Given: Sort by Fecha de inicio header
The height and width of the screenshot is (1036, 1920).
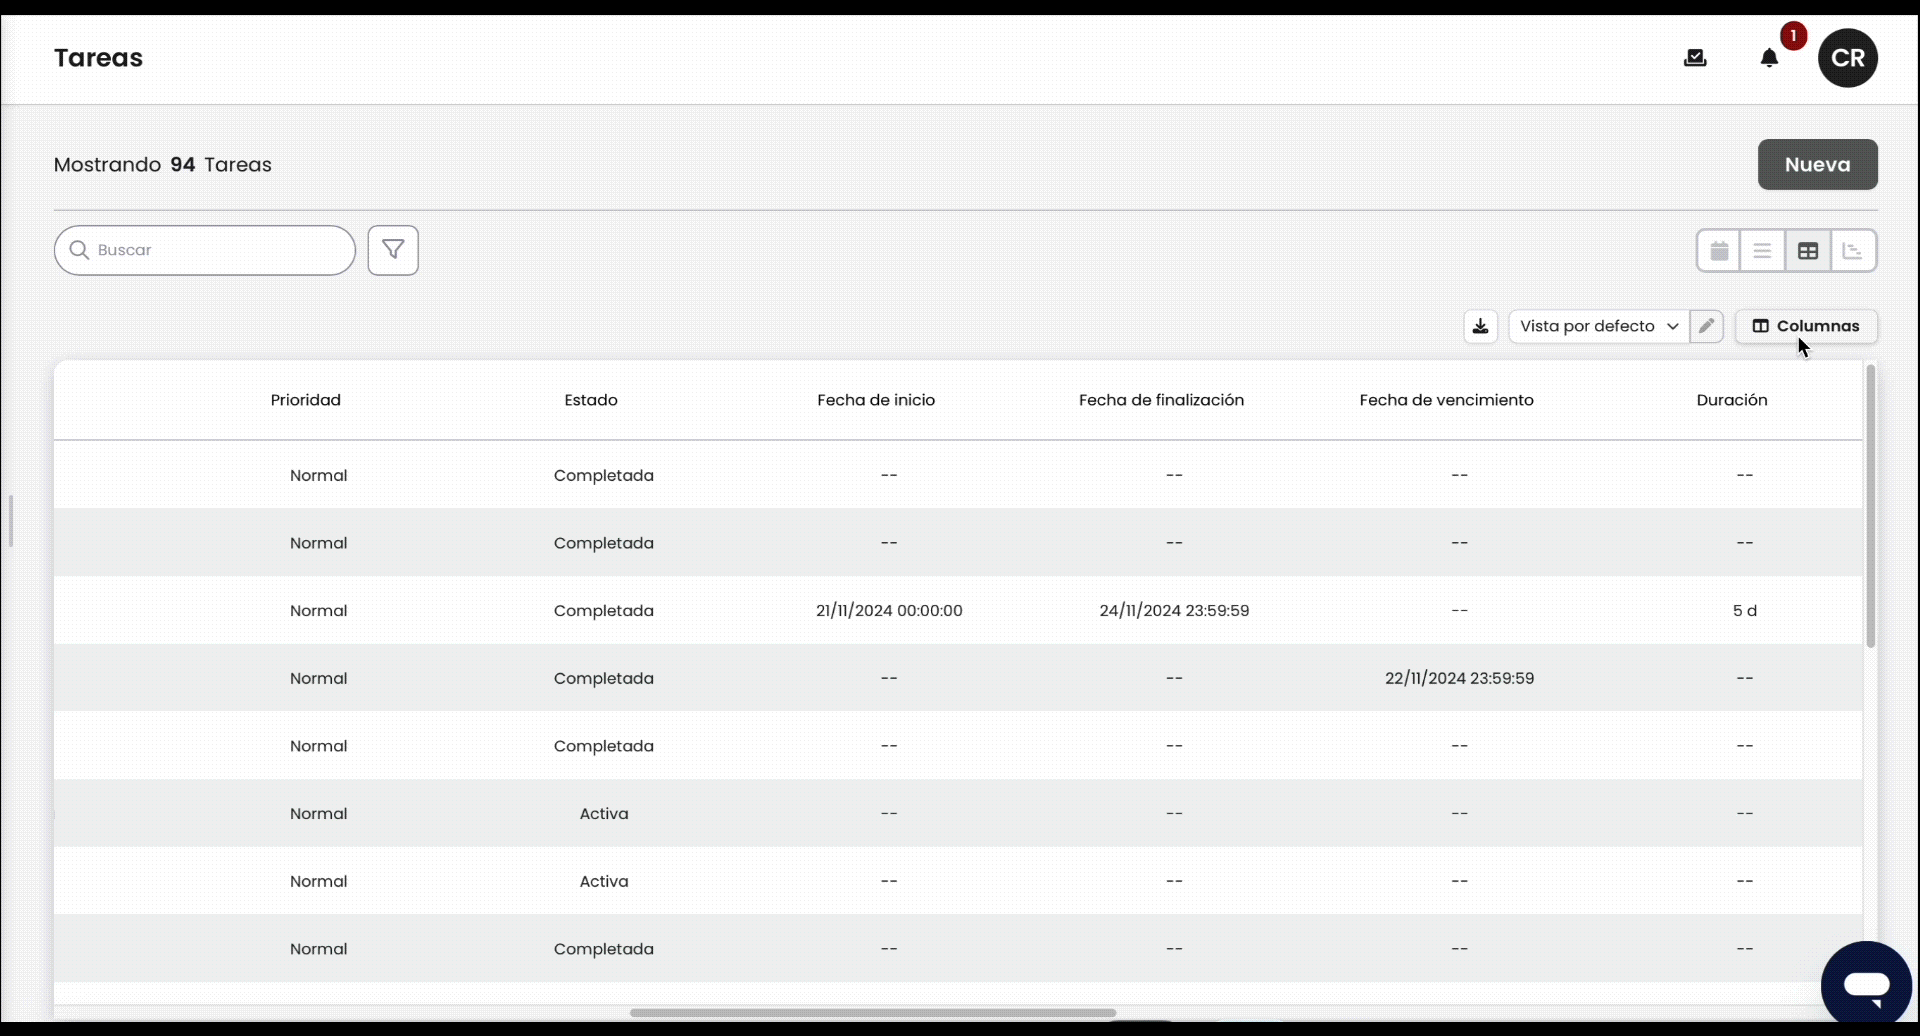Looking at the screenshot, I should pos(876,400).
